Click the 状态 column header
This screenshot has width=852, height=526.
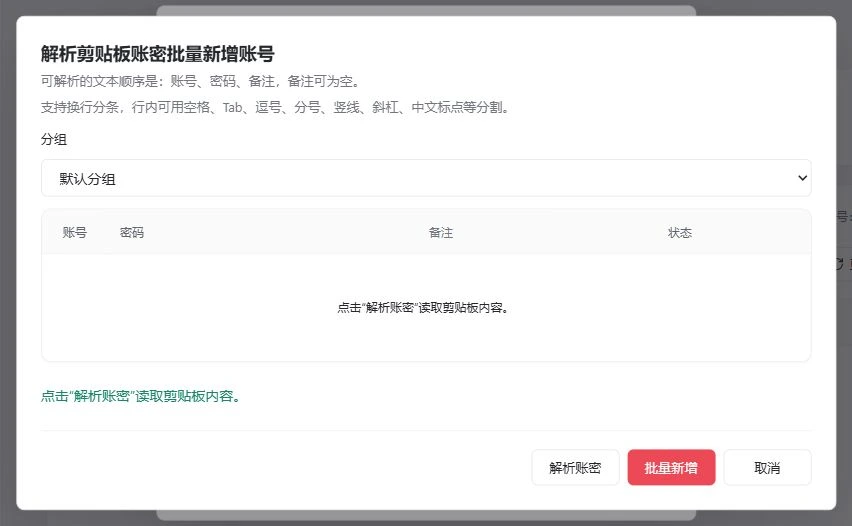click(x=680, y=233)
